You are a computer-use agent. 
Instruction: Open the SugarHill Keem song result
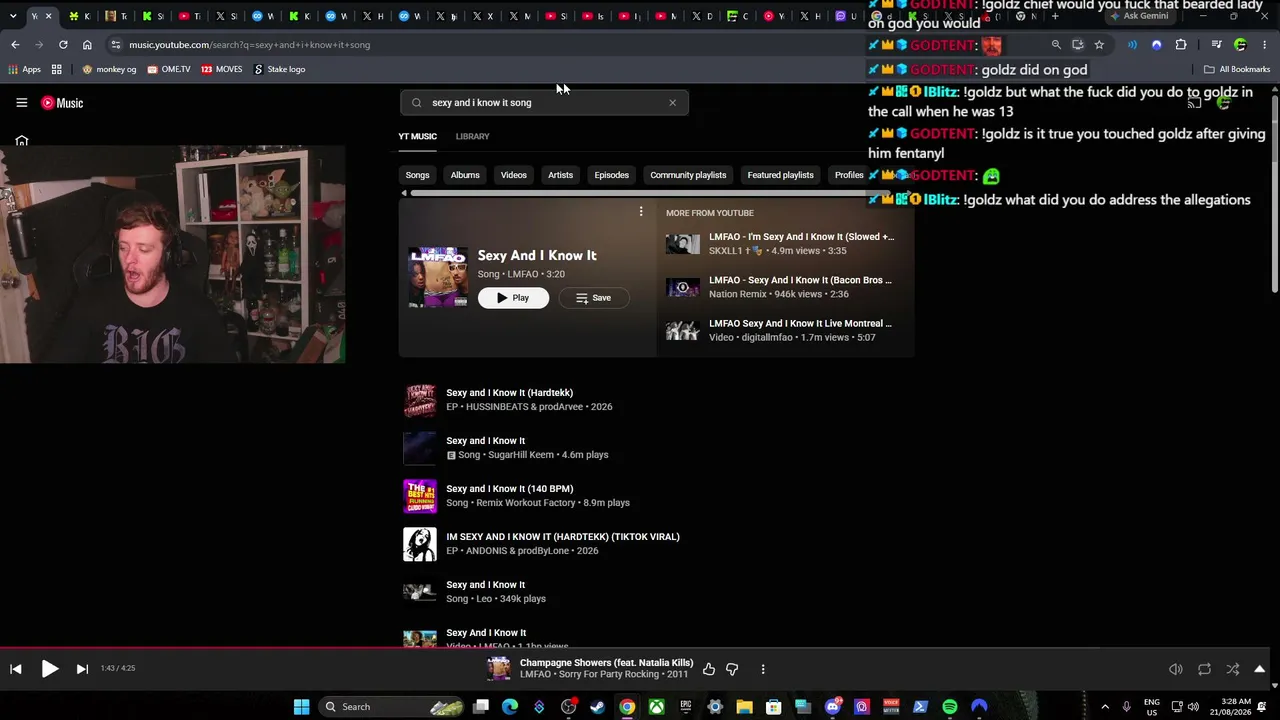click(485, 441)
